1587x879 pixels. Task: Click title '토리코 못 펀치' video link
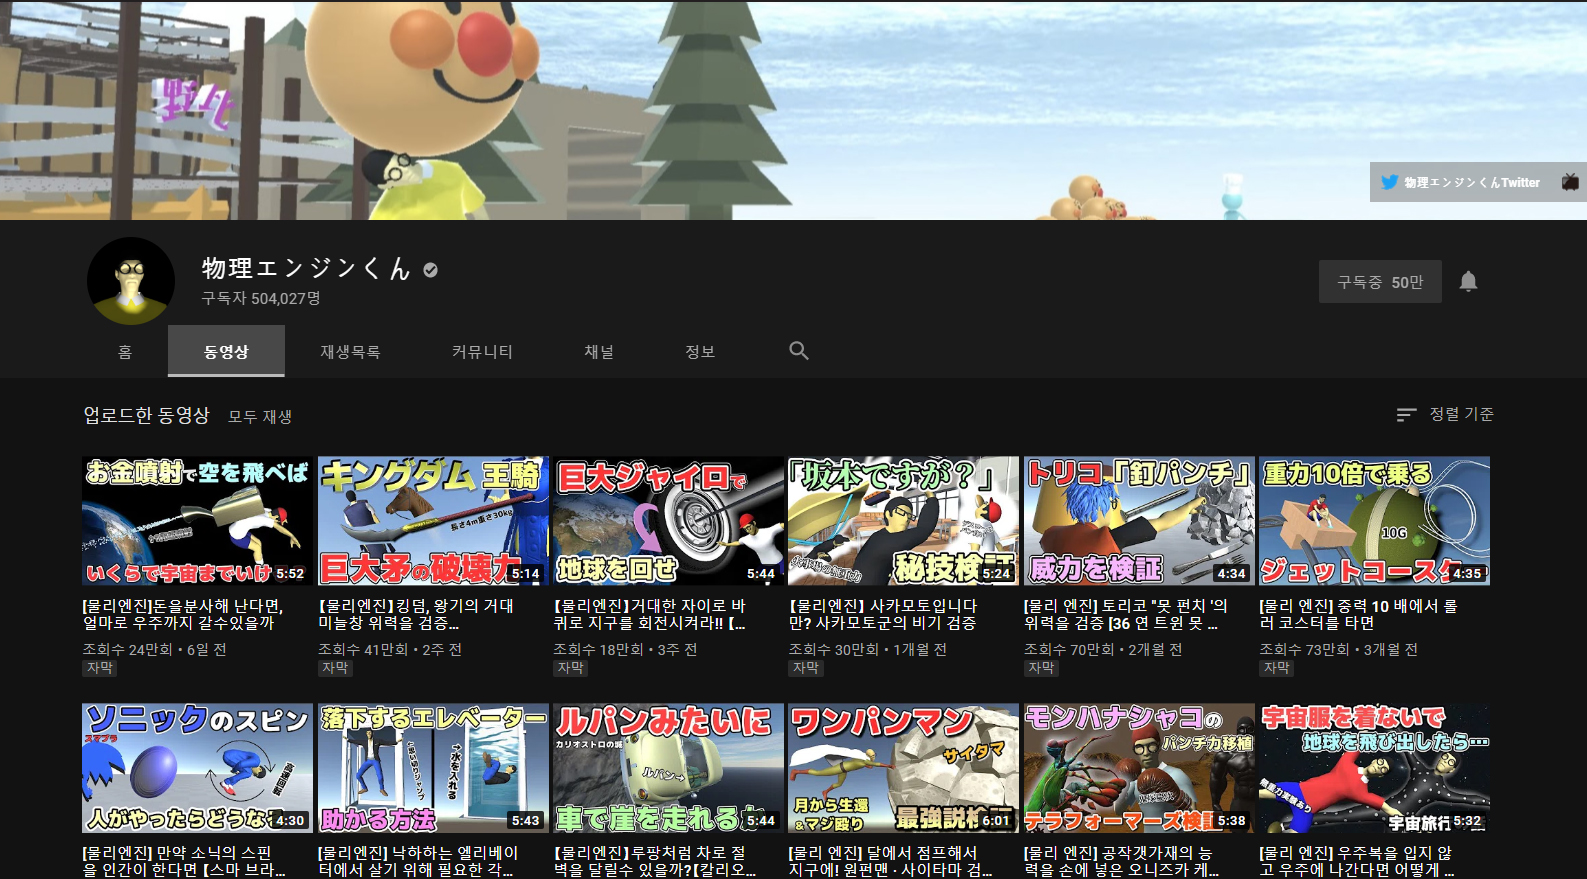[1126, 614]
